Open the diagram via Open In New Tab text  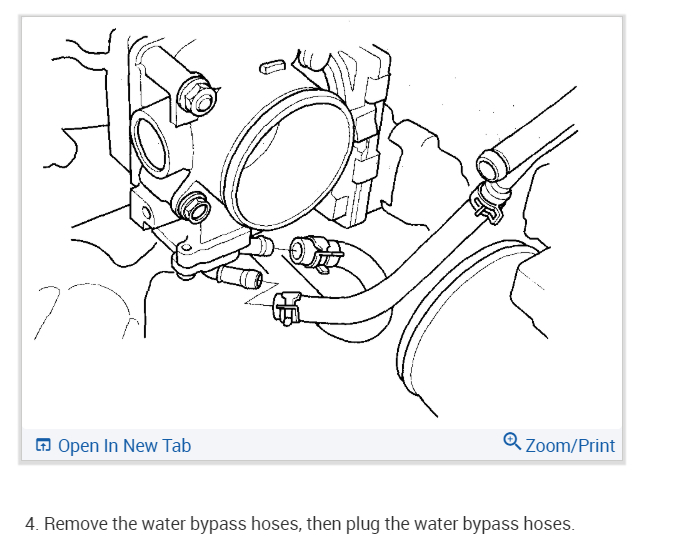124,446
